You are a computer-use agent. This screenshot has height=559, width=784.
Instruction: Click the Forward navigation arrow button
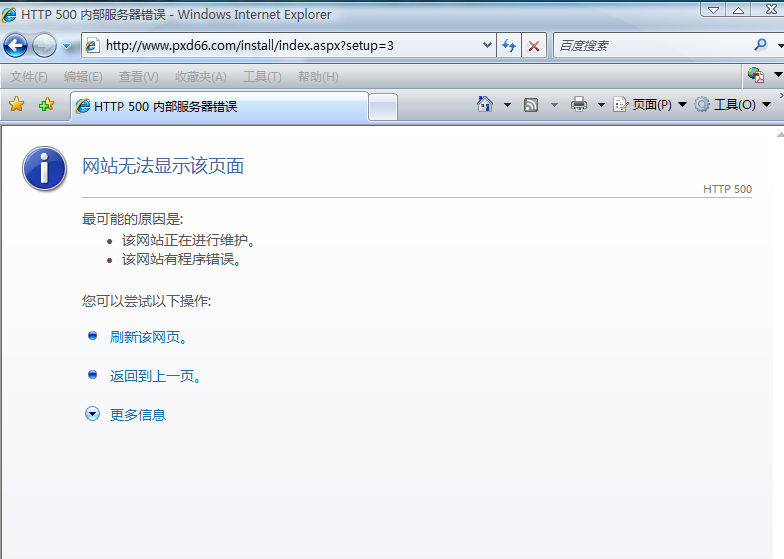tap(44, 46)
